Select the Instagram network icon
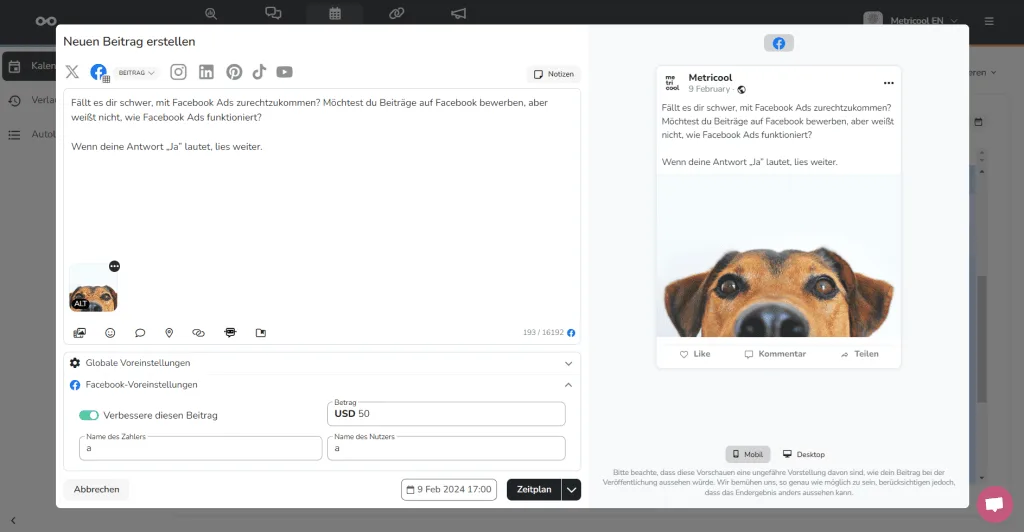 (178, 72)
